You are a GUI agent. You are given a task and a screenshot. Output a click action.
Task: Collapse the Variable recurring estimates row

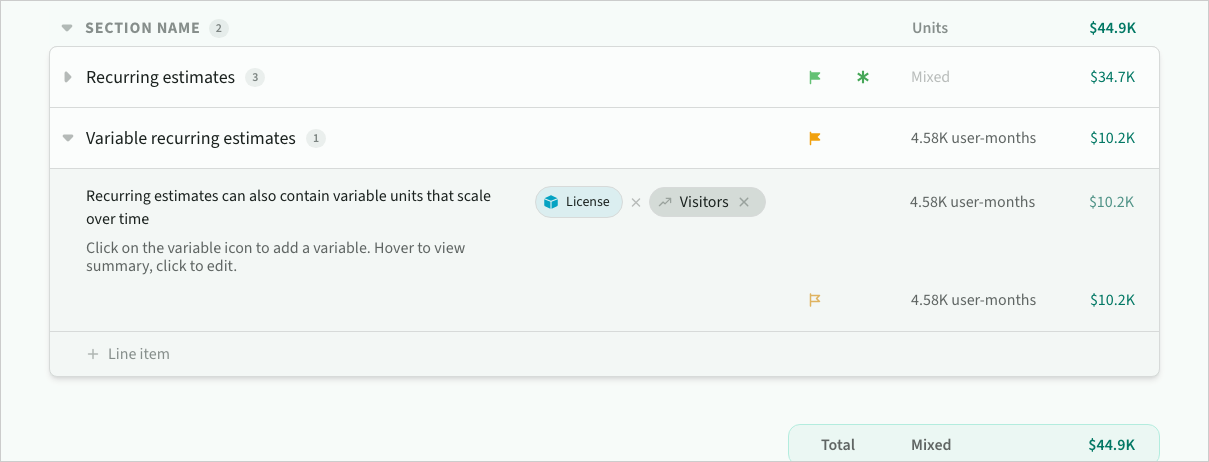coord(68,138)
